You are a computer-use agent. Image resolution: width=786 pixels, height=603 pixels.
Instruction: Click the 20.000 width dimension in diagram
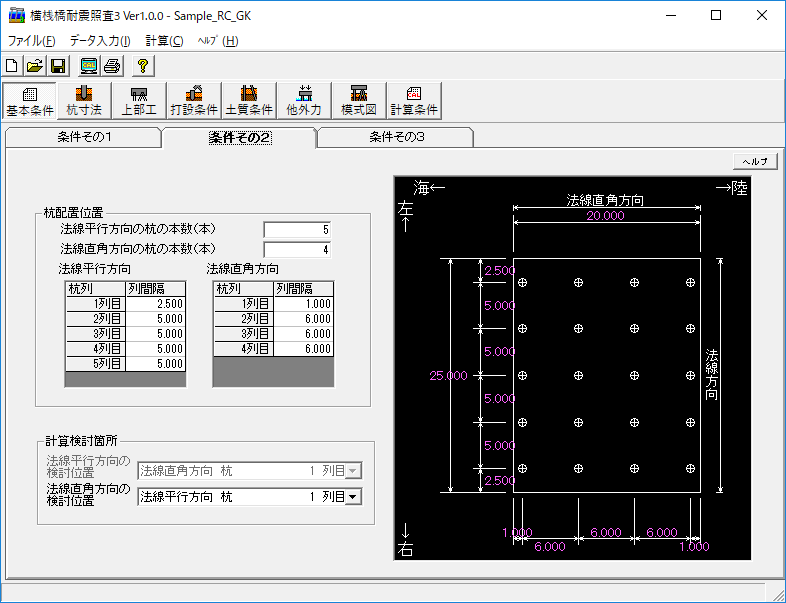click(606, 216)
